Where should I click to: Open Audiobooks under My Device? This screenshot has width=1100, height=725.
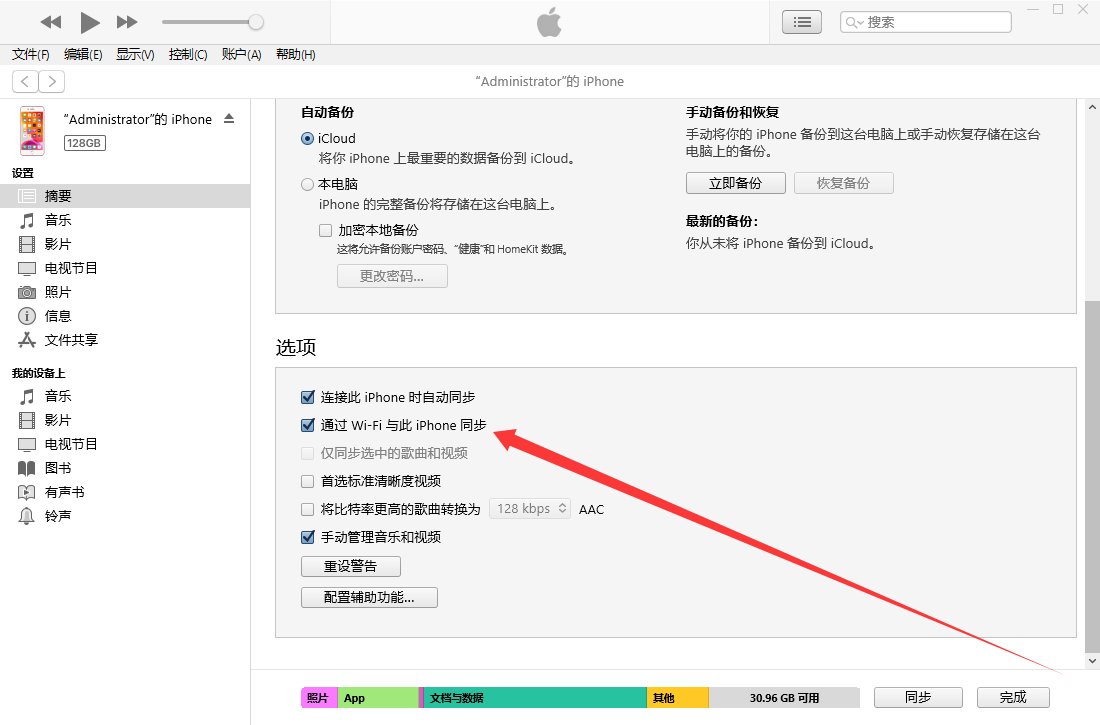click(64, 492)
